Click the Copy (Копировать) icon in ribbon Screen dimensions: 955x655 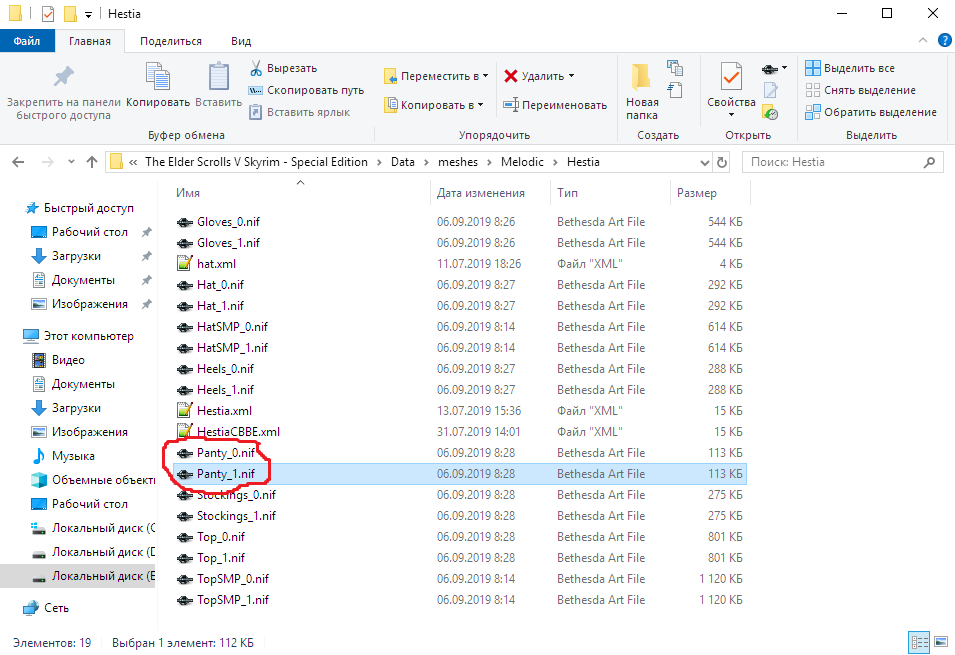coord(158,79)
